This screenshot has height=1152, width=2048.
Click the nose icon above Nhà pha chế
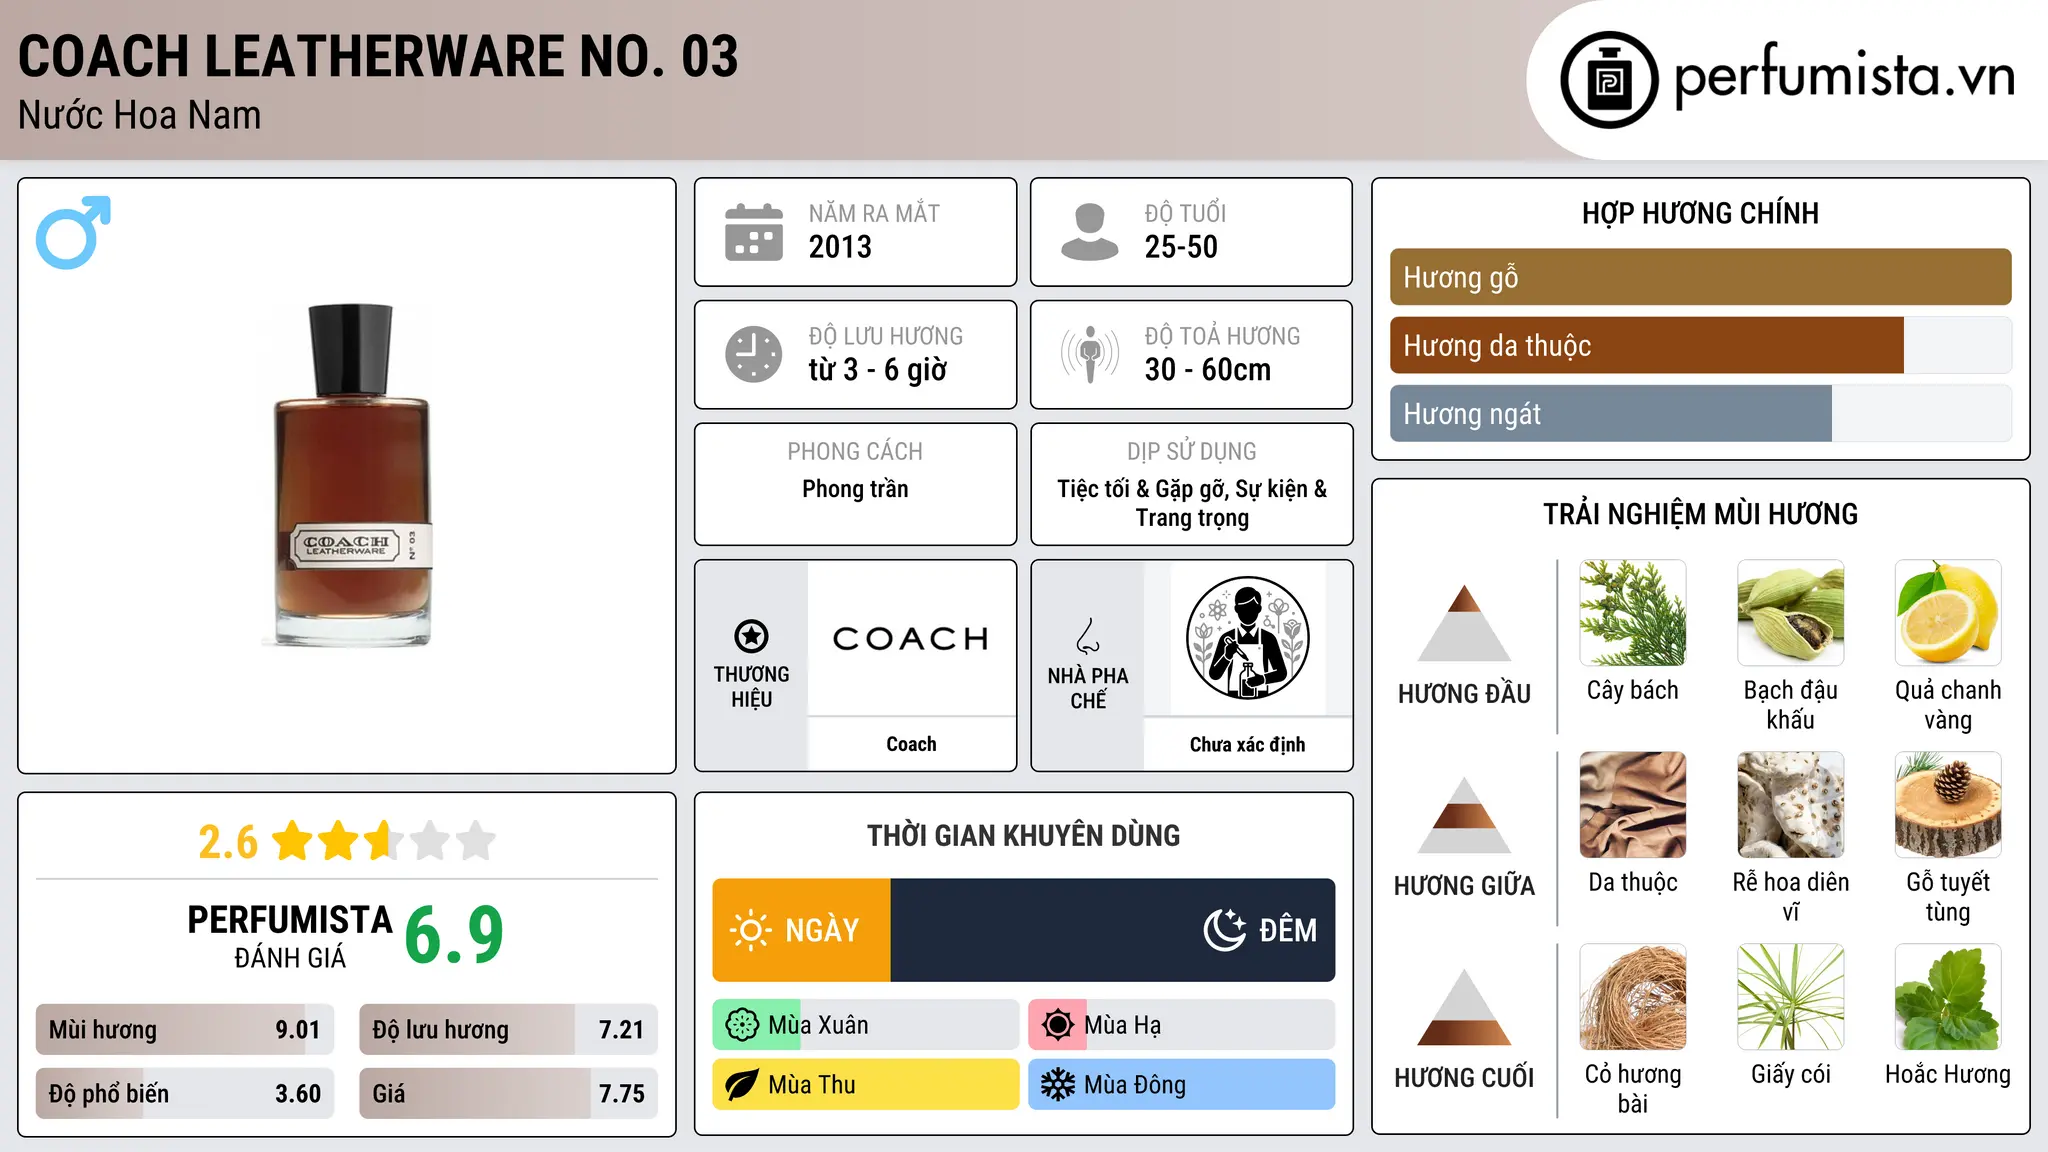pyautogui.click(x=1088, y=636)
